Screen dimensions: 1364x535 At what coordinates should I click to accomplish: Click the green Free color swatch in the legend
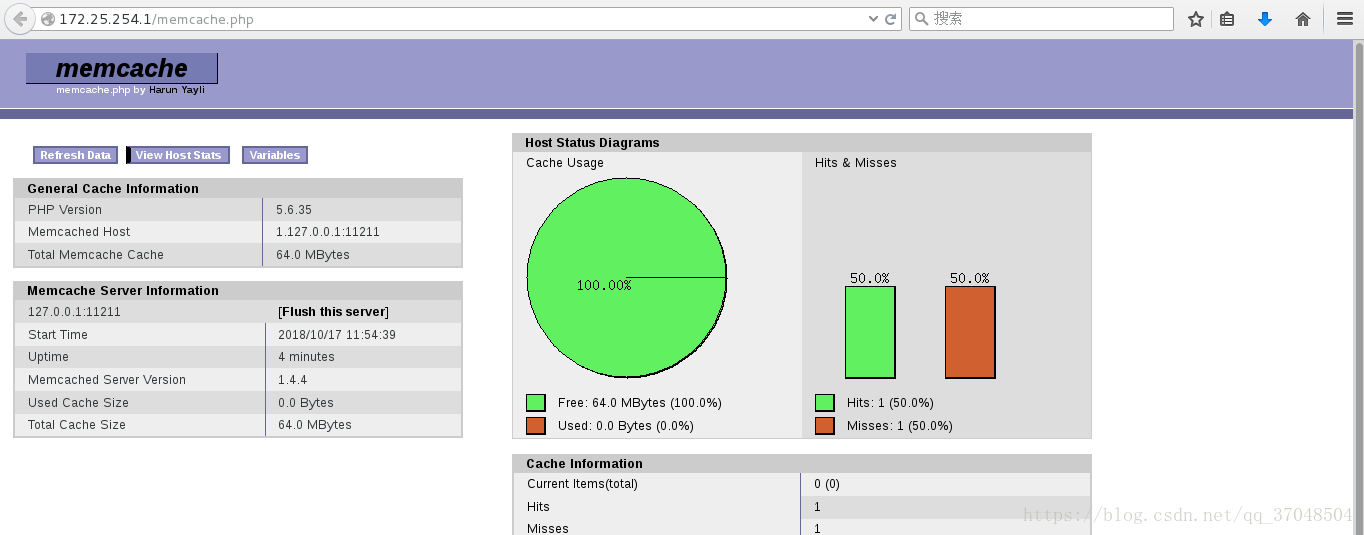click(536, 403)
